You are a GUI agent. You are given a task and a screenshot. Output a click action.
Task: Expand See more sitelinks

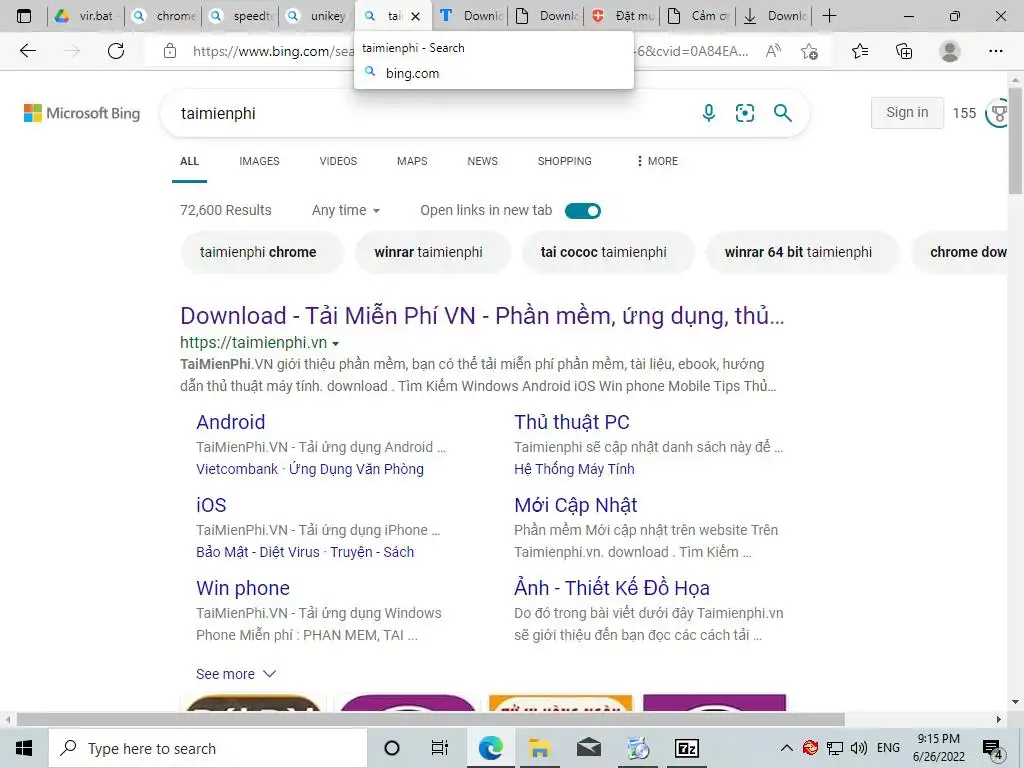click(x=236, y=674)
